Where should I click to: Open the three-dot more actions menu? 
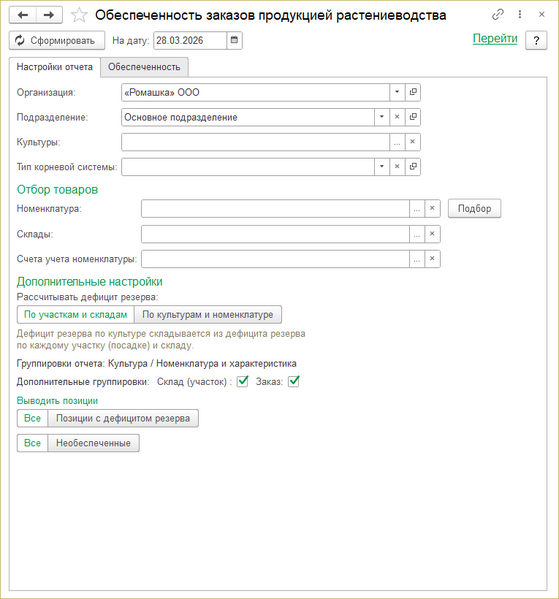pyautogui.click(x=520, y=15)
